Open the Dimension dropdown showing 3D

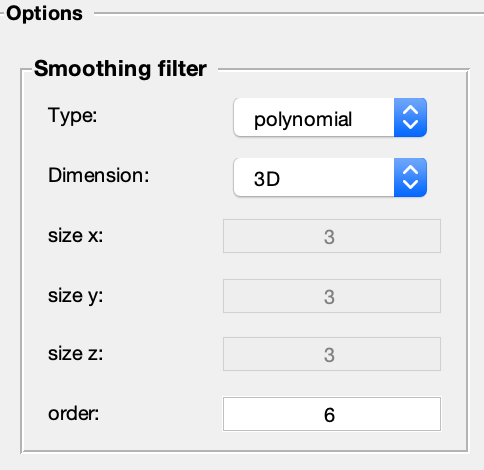330,177
